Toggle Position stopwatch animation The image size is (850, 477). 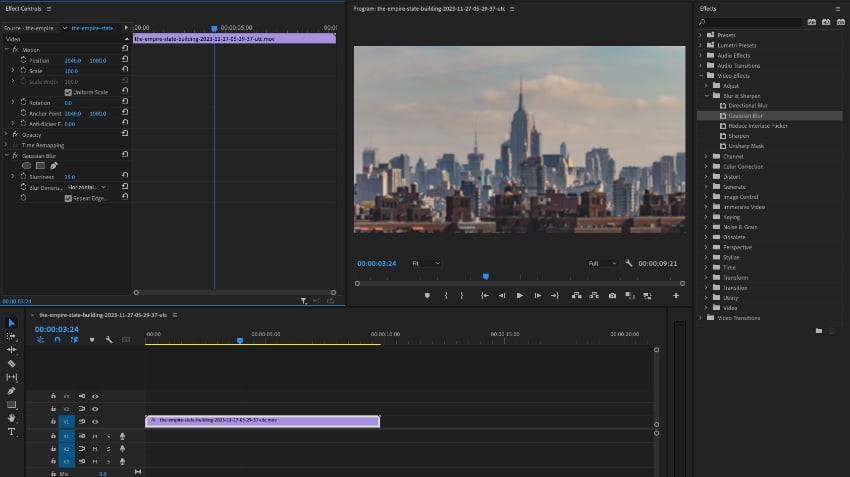pyautogui.click(x=23, y=60)
